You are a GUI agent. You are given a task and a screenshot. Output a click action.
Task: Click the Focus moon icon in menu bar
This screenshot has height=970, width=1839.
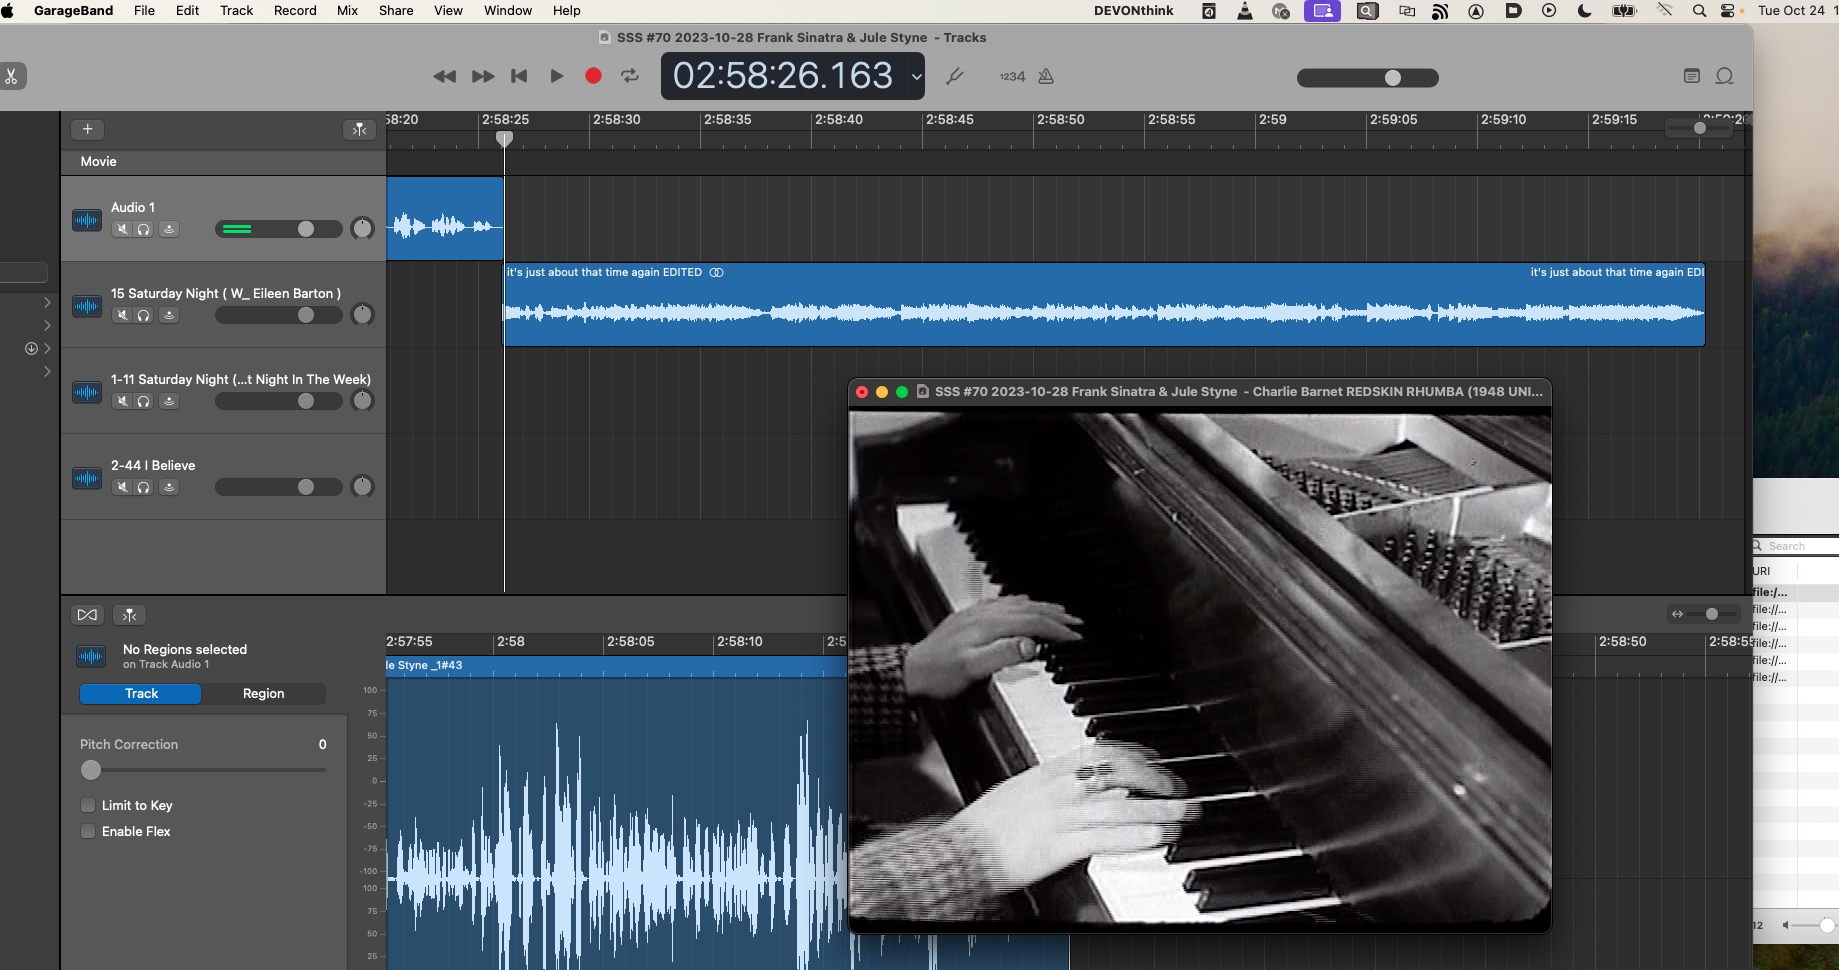(1584, 11)
